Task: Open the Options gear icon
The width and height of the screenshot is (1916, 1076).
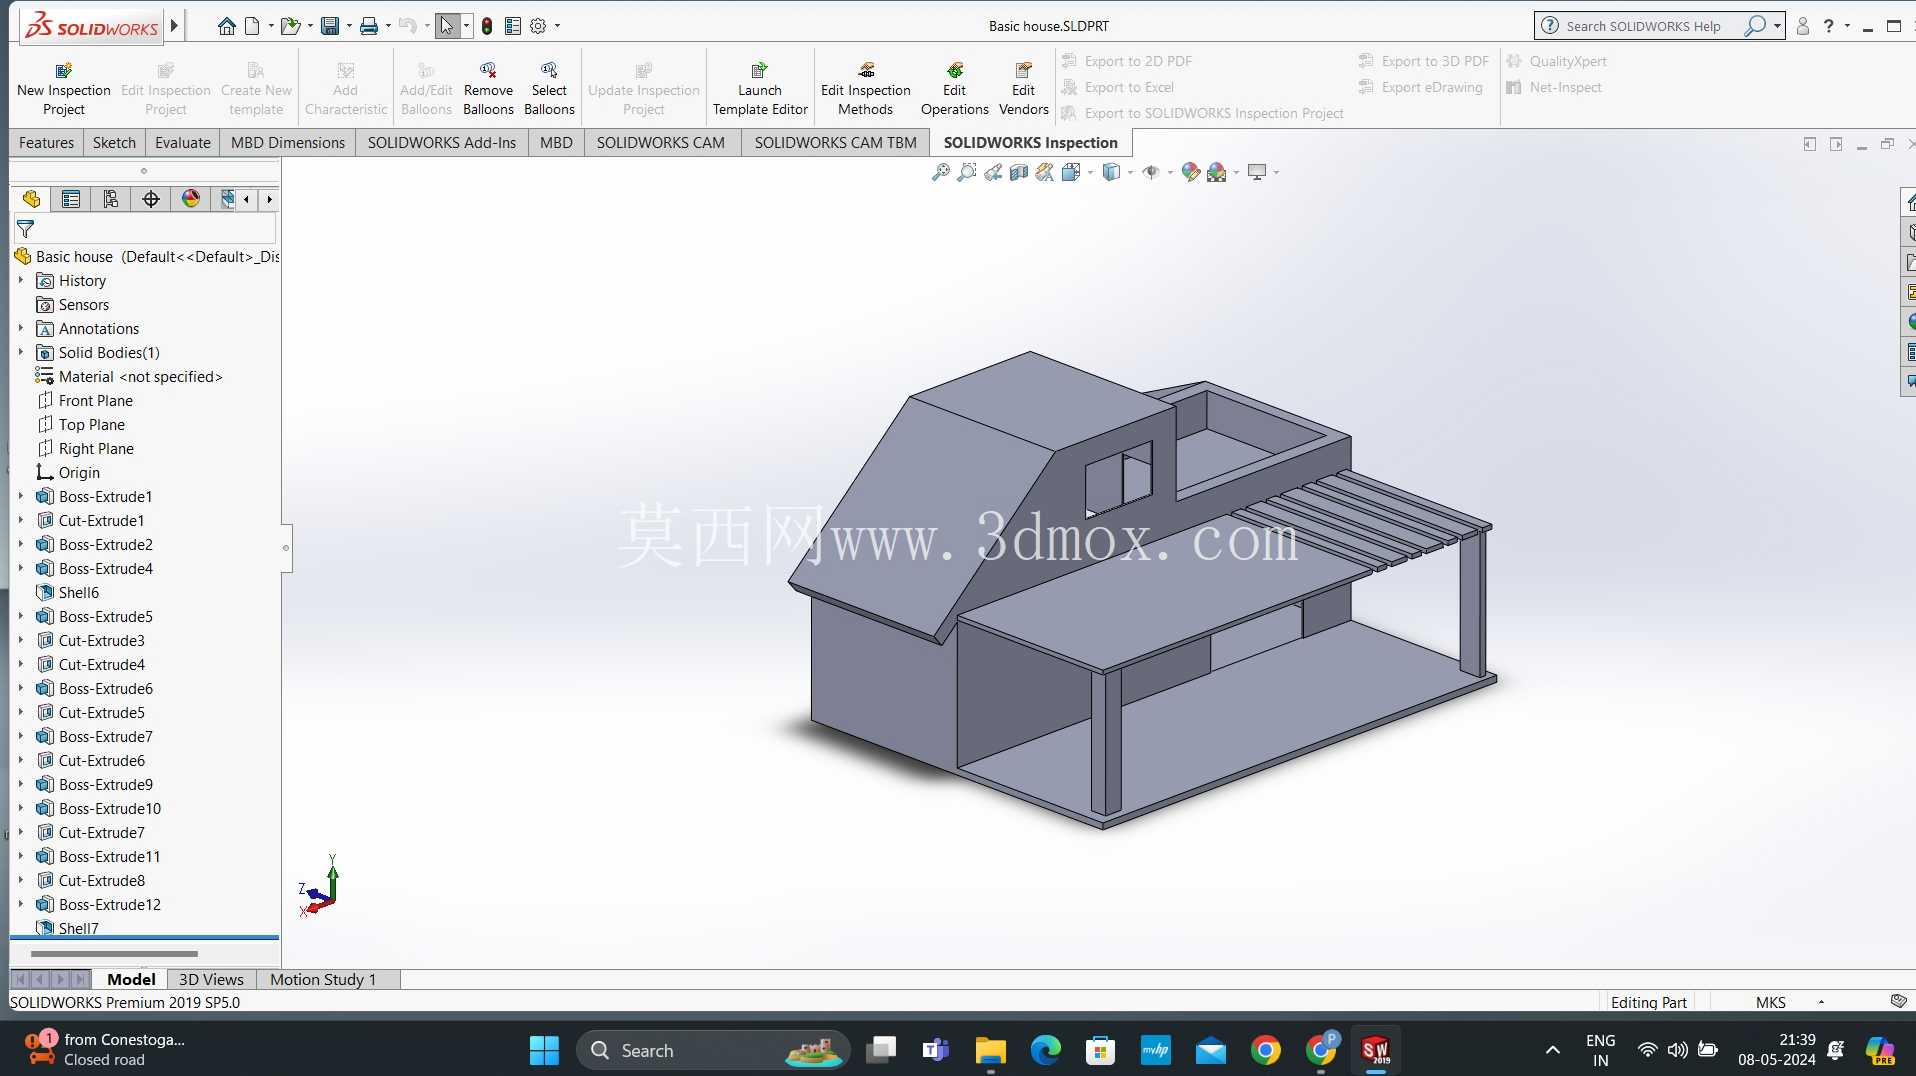Action: click(x=538, y=26)
